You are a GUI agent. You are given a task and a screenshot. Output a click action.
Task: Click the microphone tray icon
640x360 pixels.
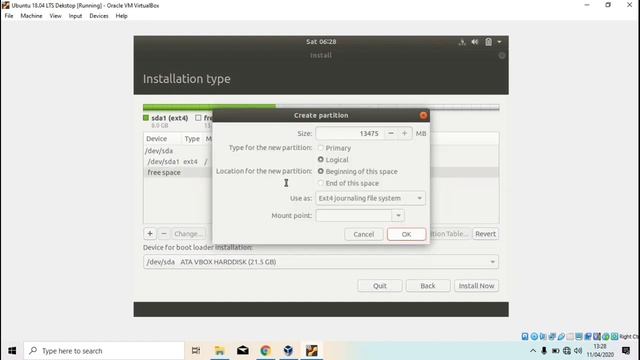pyautogui.click(x=544, y=351)
